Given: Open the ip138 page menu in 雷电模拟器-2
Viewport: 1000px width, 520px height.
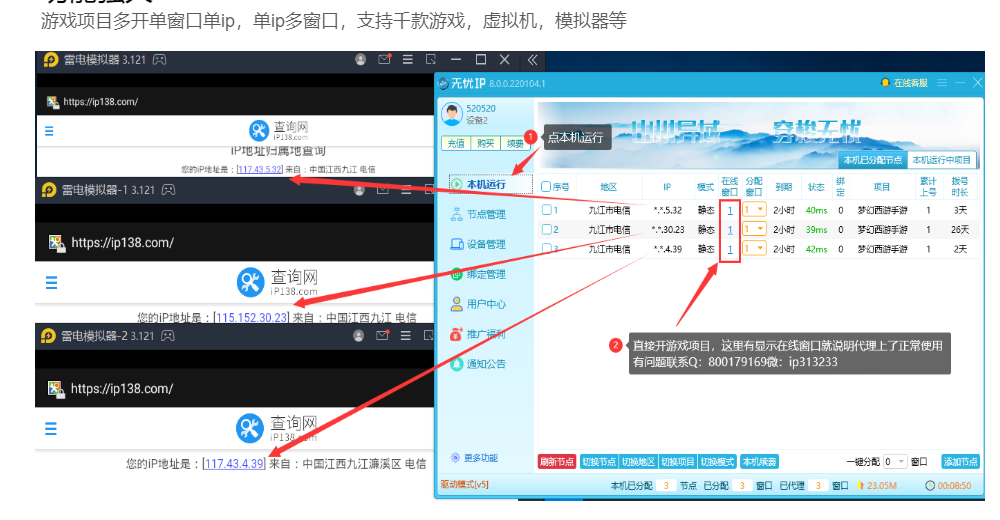Looking at the screenshot, I should tap(50, 429).
